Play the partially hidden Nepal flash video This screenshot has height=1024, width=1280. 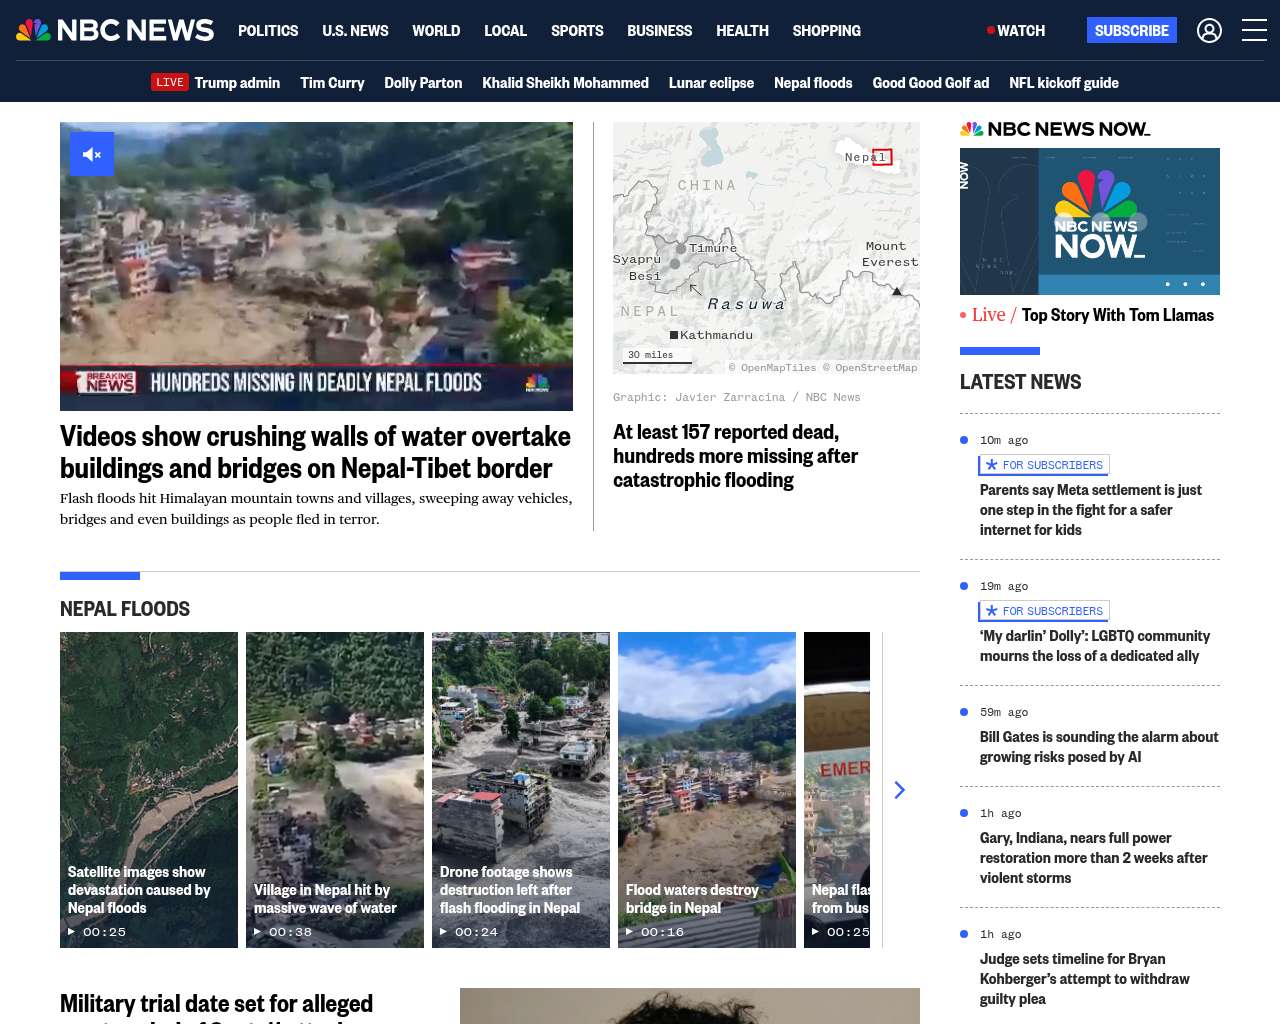pos(837,790)
